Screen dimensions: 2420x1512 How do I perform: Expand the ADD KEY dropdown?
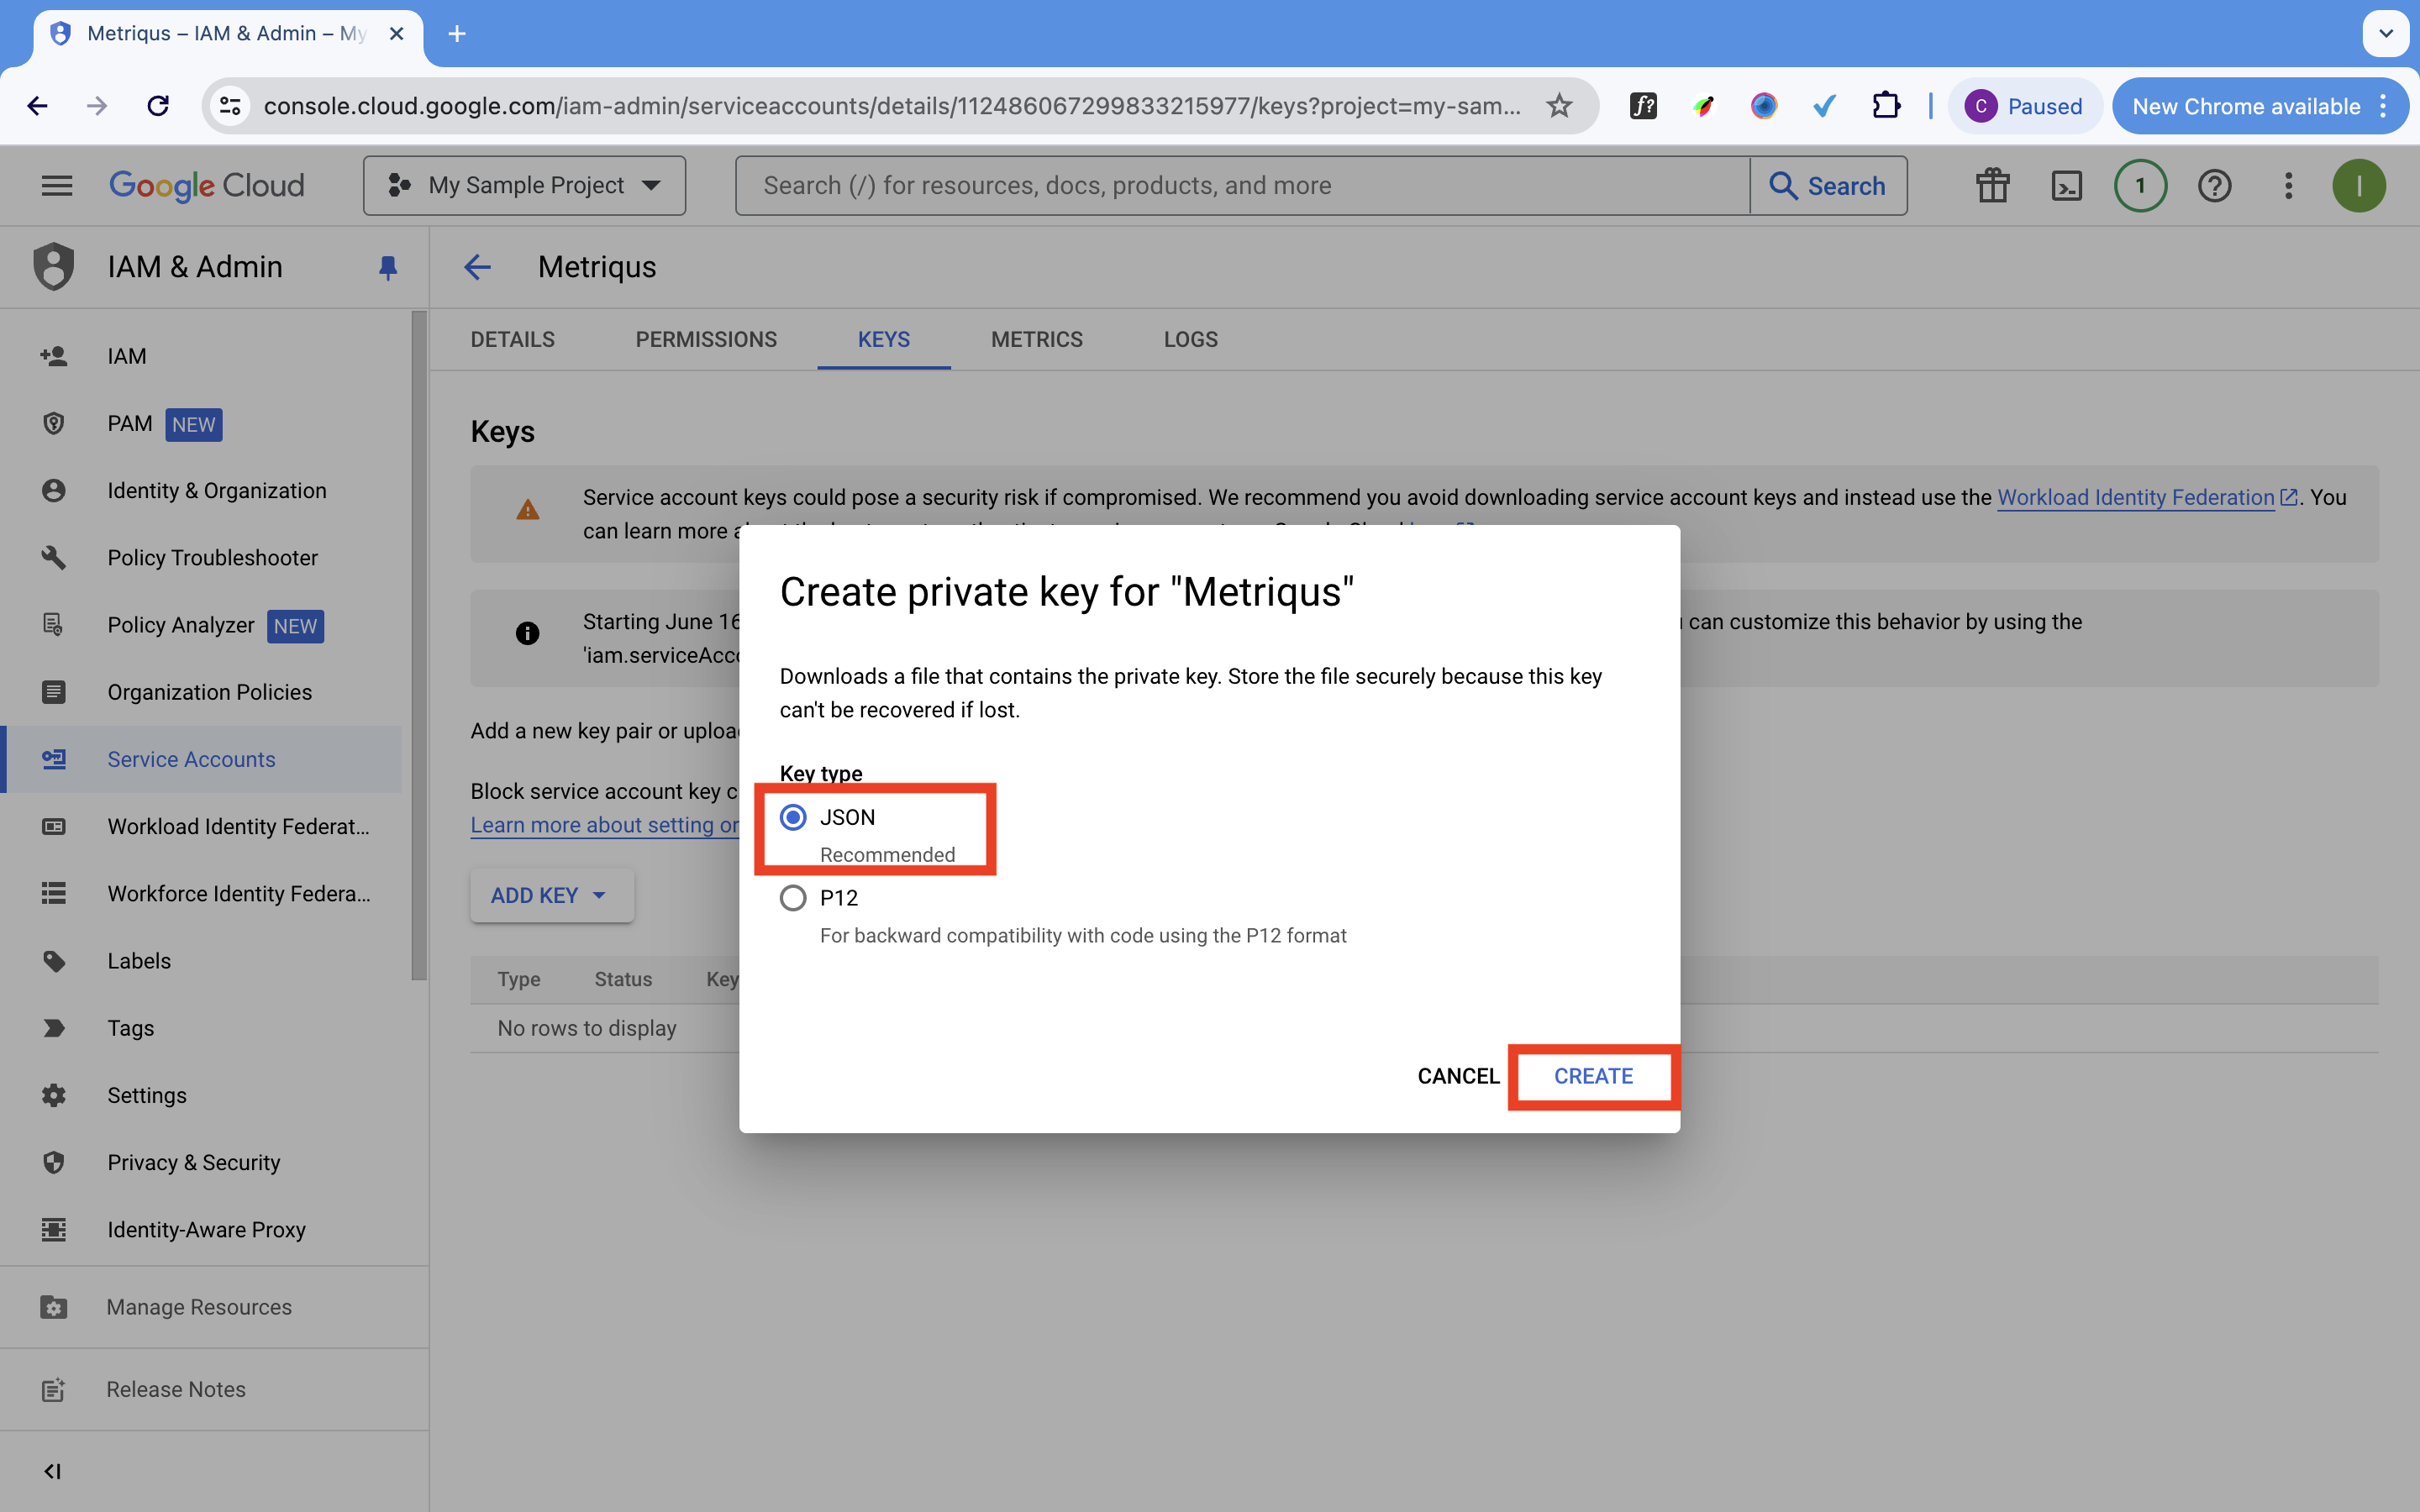(x=552, y=895)
